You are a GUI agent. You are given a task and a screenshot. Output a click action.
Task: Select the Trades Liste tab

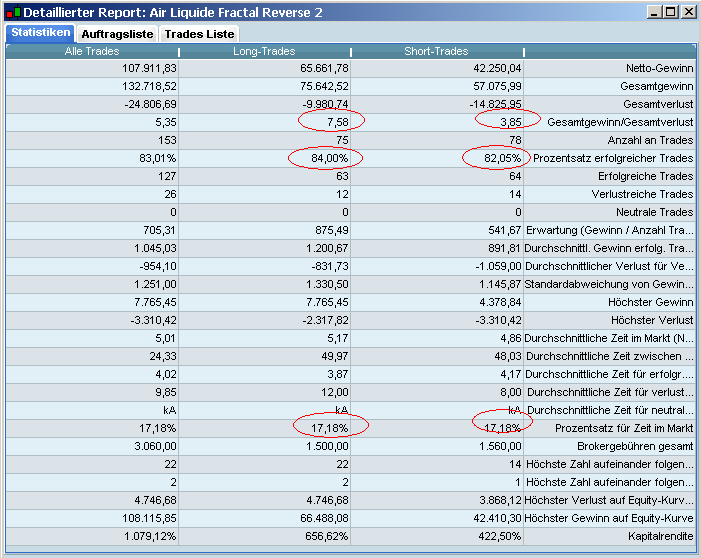pyautogui.click(x=199, y=34)
